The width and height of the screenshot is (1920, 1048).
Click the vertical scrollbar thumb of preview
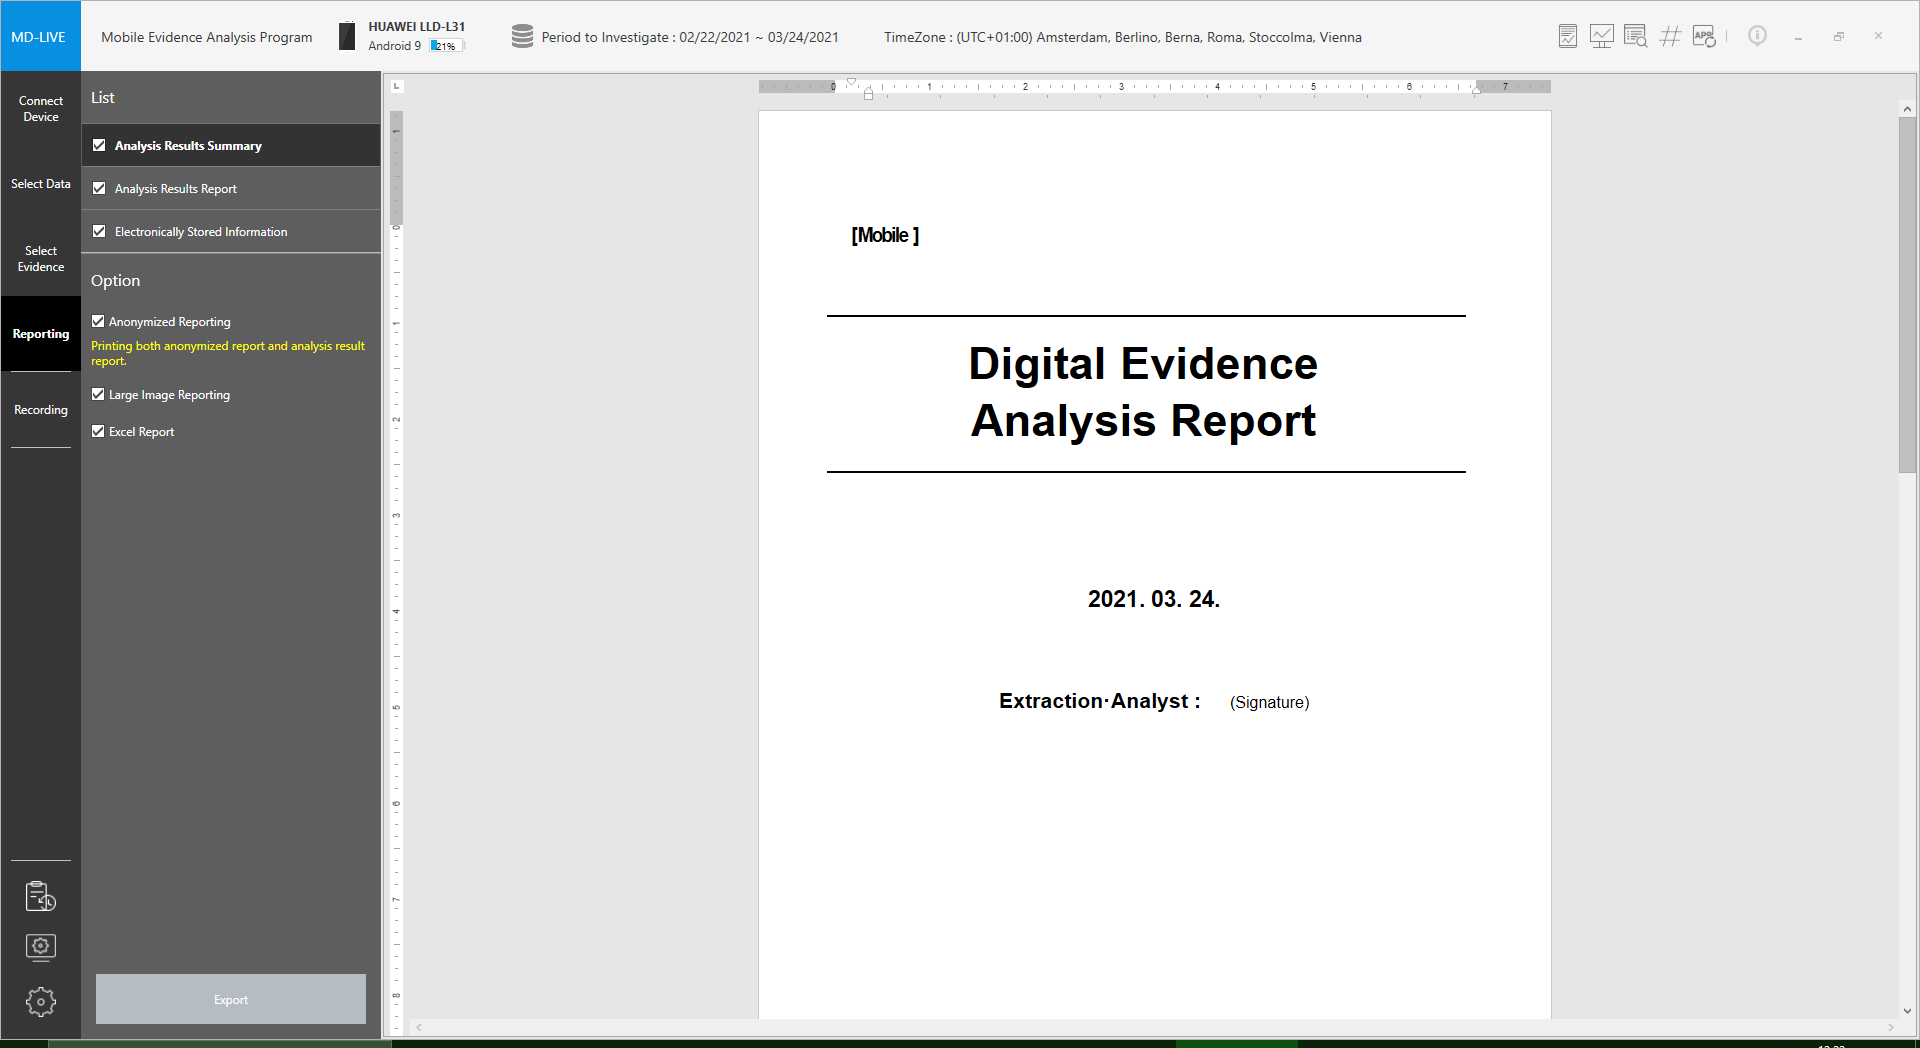coord(1907,295)
